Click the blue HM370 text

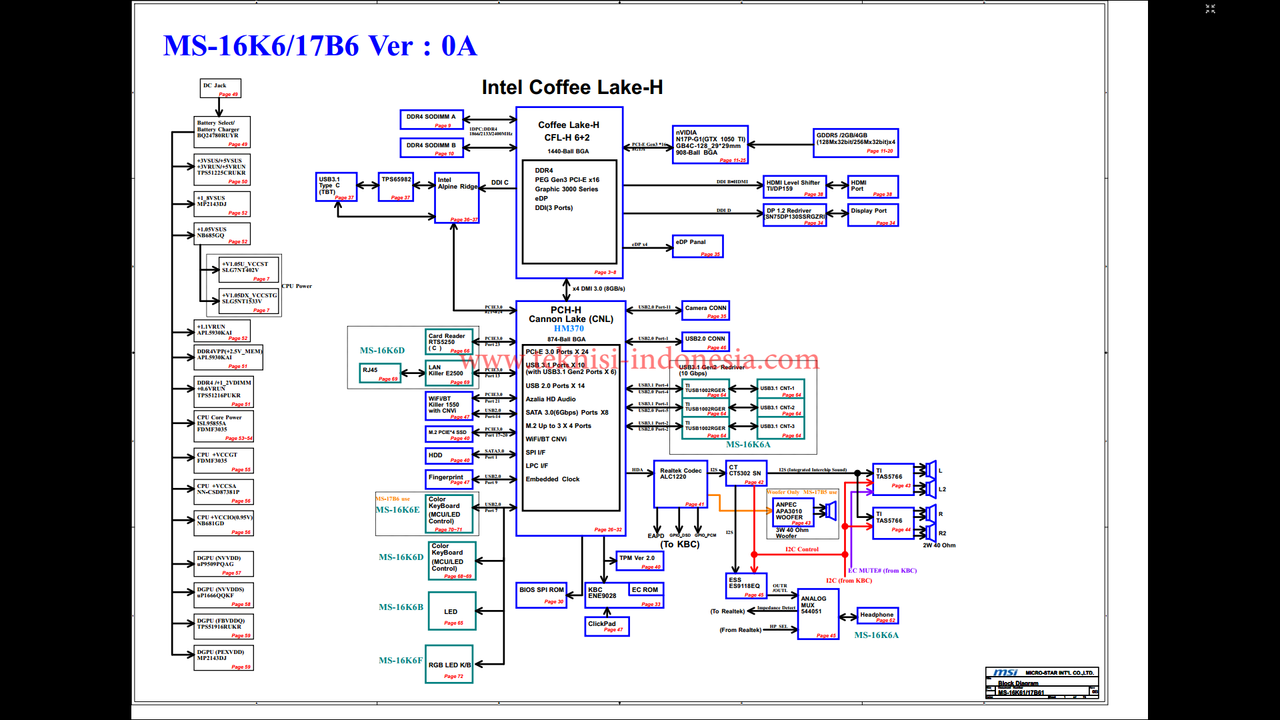pos(568,328)
